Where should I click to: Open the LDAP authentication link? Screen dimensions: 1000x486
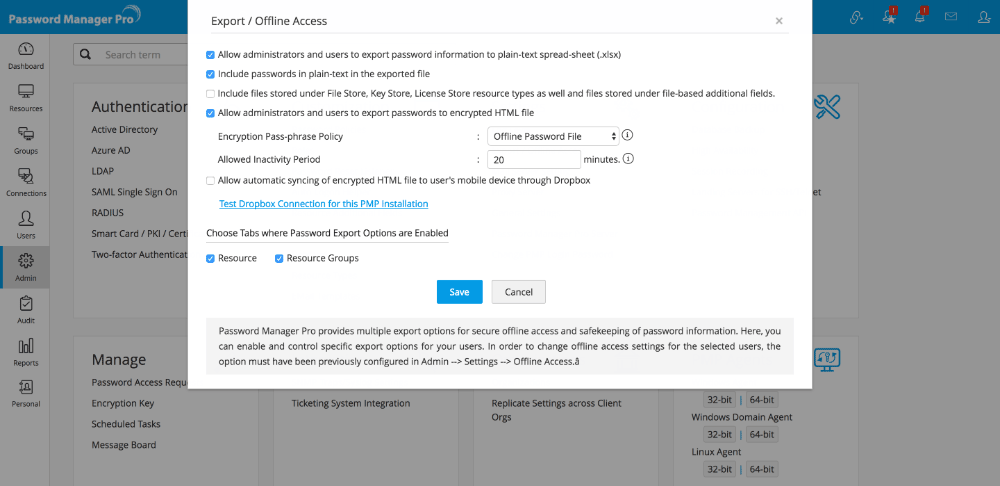[103, 172]
